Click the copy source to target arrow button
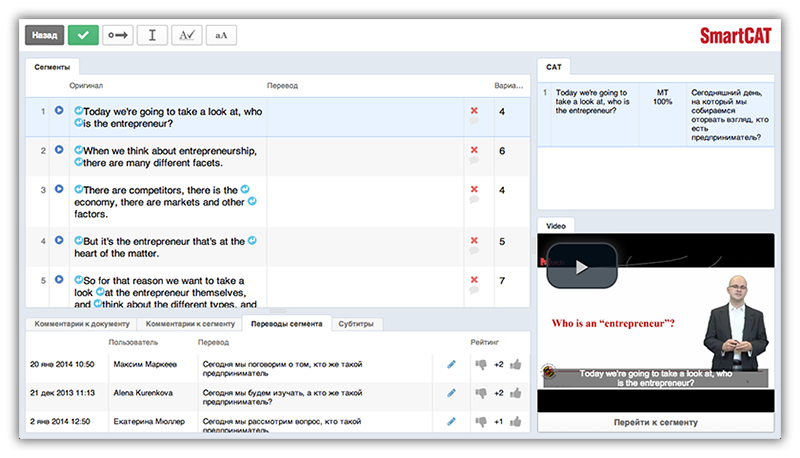The image size is (800, 458). [x=118, y=35]
